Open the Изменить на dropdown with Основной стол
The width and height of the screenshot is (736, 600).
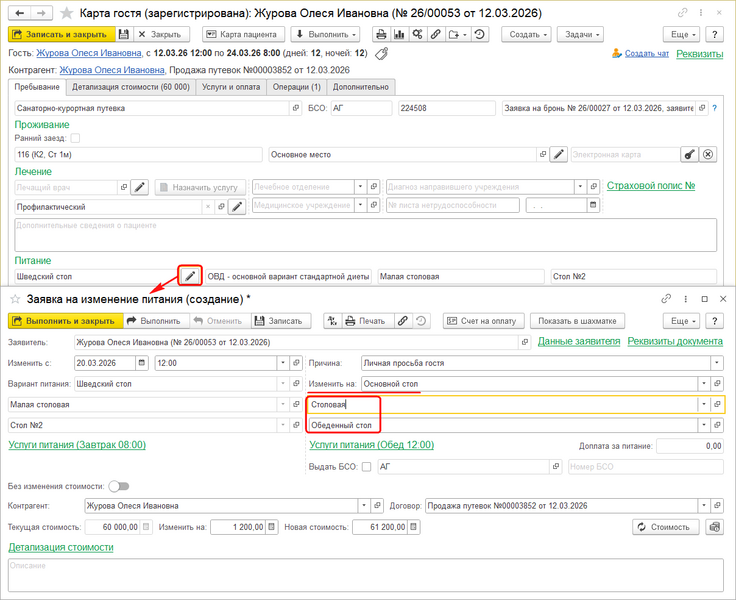click(704, 383)
